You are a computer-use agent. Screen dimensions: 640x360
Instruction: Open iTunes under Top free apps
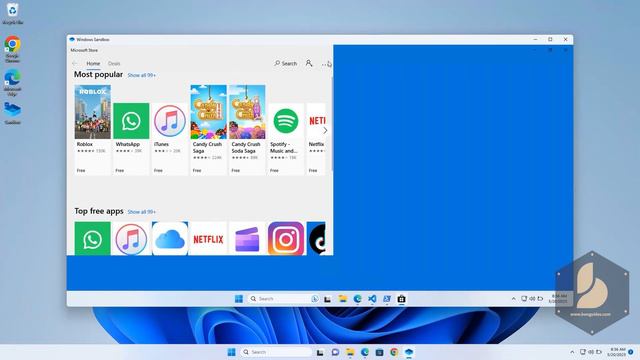(x=131, y=239)
